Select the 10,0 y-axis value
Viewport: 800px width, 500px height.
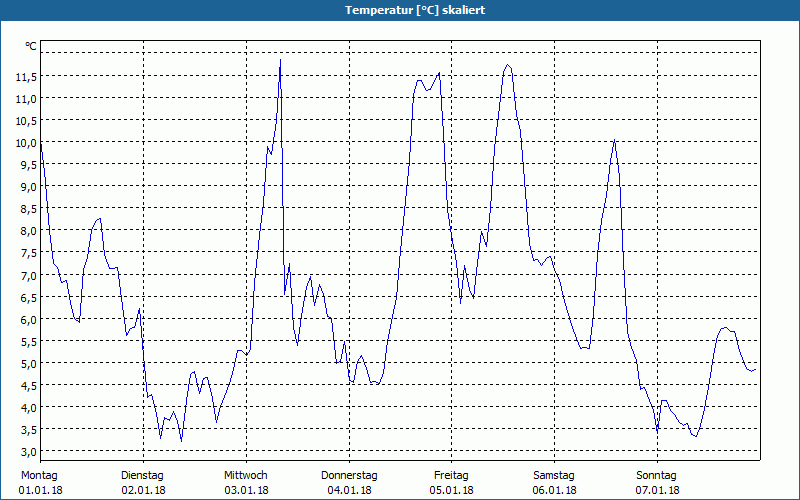pyautogui.click(x=26, y=143)
